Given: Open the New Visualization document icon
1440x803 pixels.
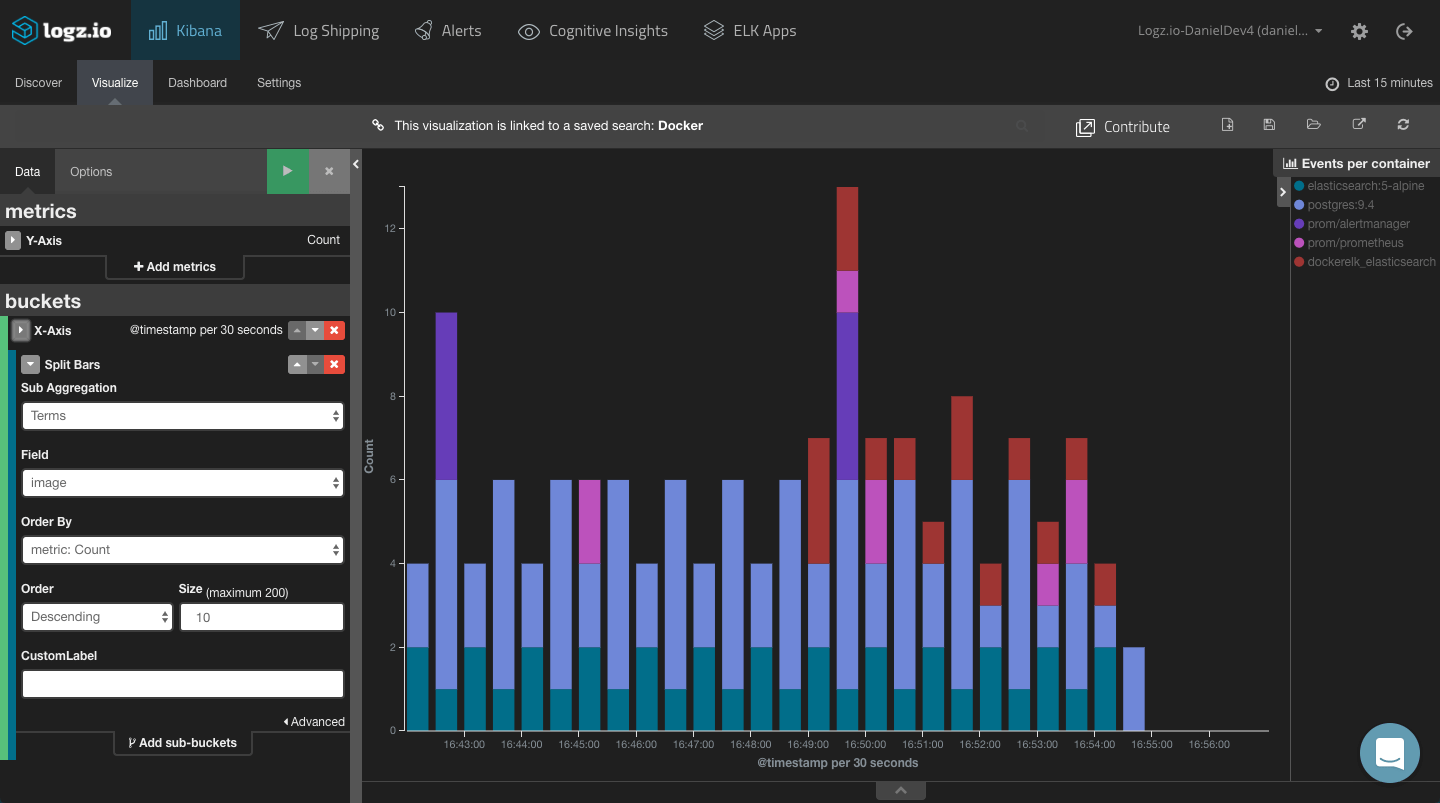Looking at the screenshot, I should tap(1228, 125).
